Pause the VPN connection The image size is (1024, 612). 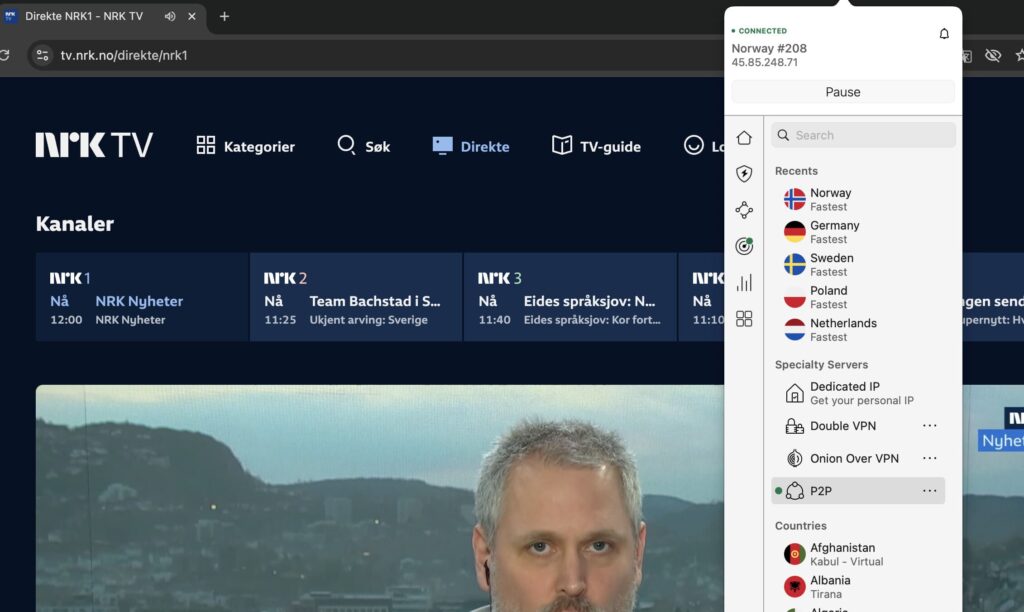click(843, 92)
